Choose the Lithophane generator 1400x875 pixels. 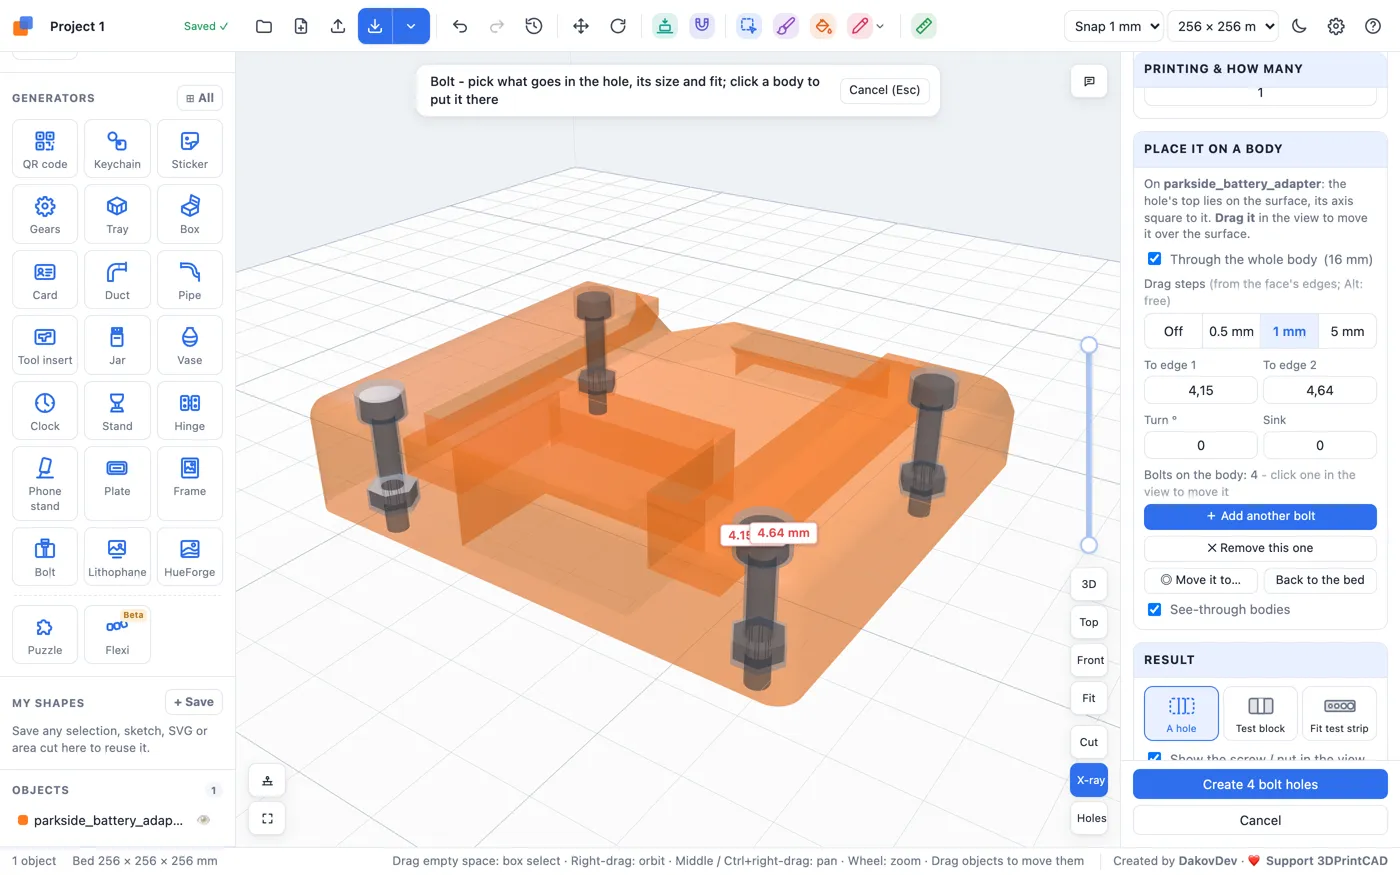117,557
